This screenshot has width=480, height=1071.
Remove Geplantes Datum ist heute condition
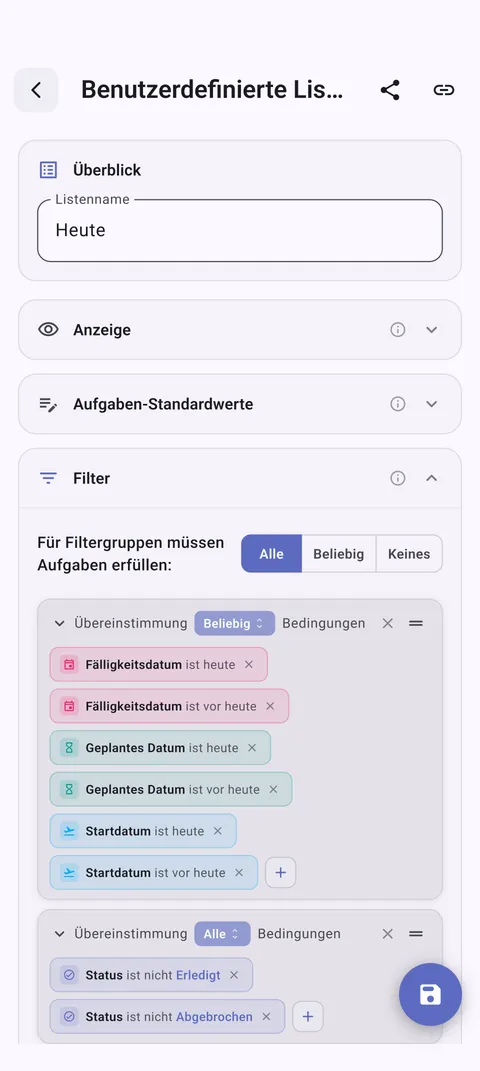click(x=252, y=748)
